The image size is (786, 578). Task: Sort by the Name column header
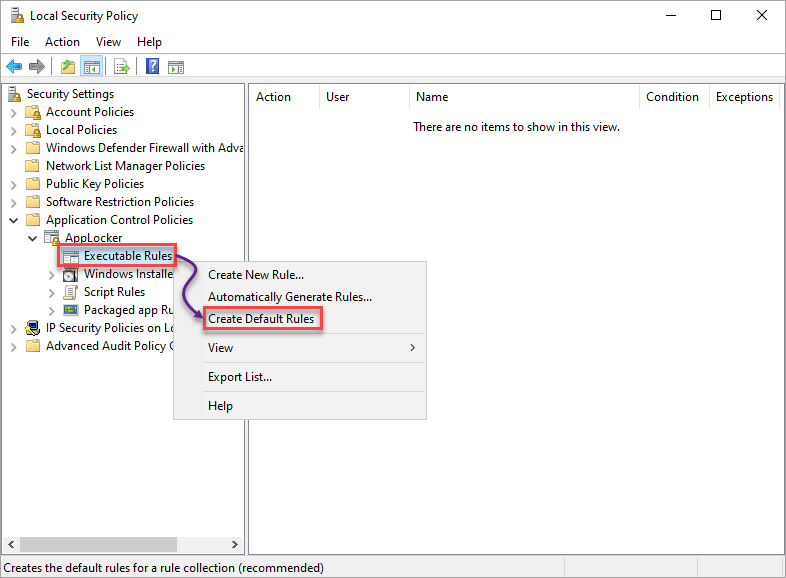[524, 97]
